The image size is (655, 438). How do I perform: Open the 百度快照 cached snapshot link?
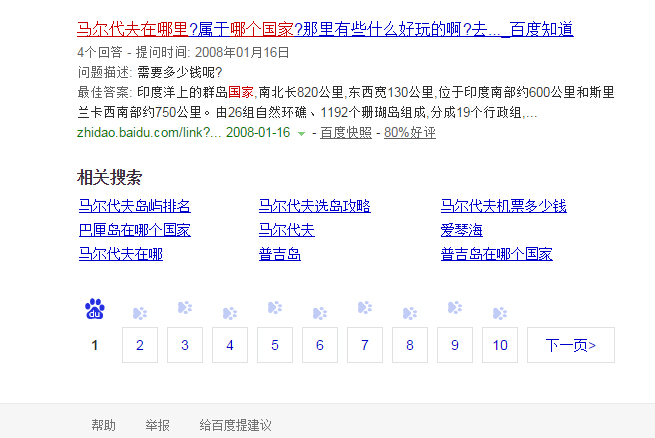(346, 132)
